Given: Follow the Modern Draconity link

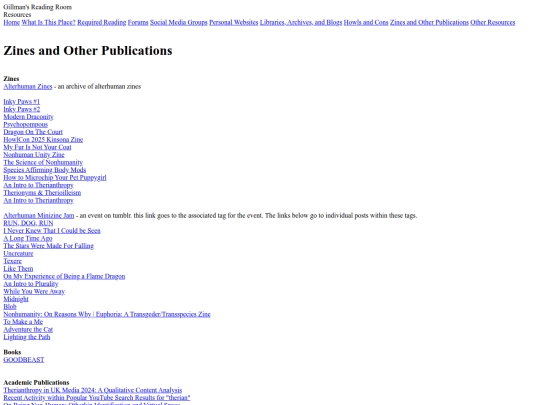Looking at the screenshot, I should pyautogui.click(x=28, y=117).
